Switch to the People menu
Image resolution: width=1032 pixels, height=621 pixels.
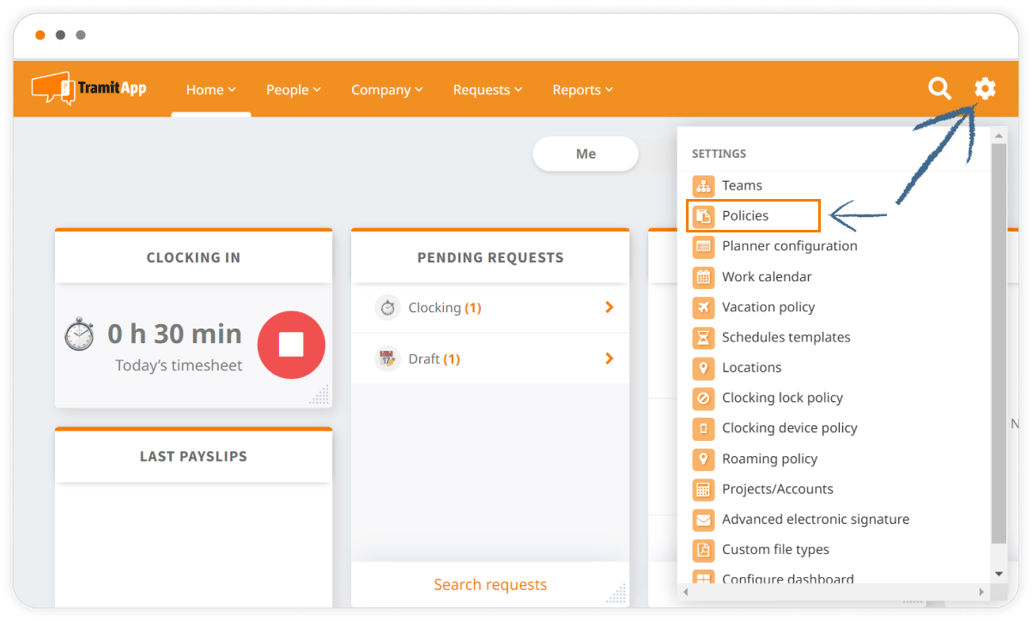pos(293,89)
